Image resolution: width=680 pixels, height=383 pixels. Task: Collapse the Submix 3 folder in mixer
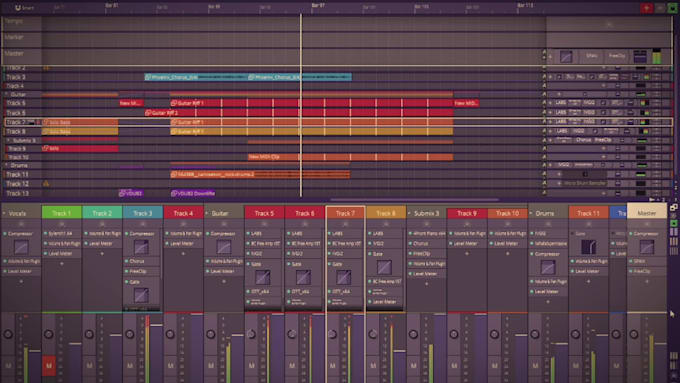point(409,213)
